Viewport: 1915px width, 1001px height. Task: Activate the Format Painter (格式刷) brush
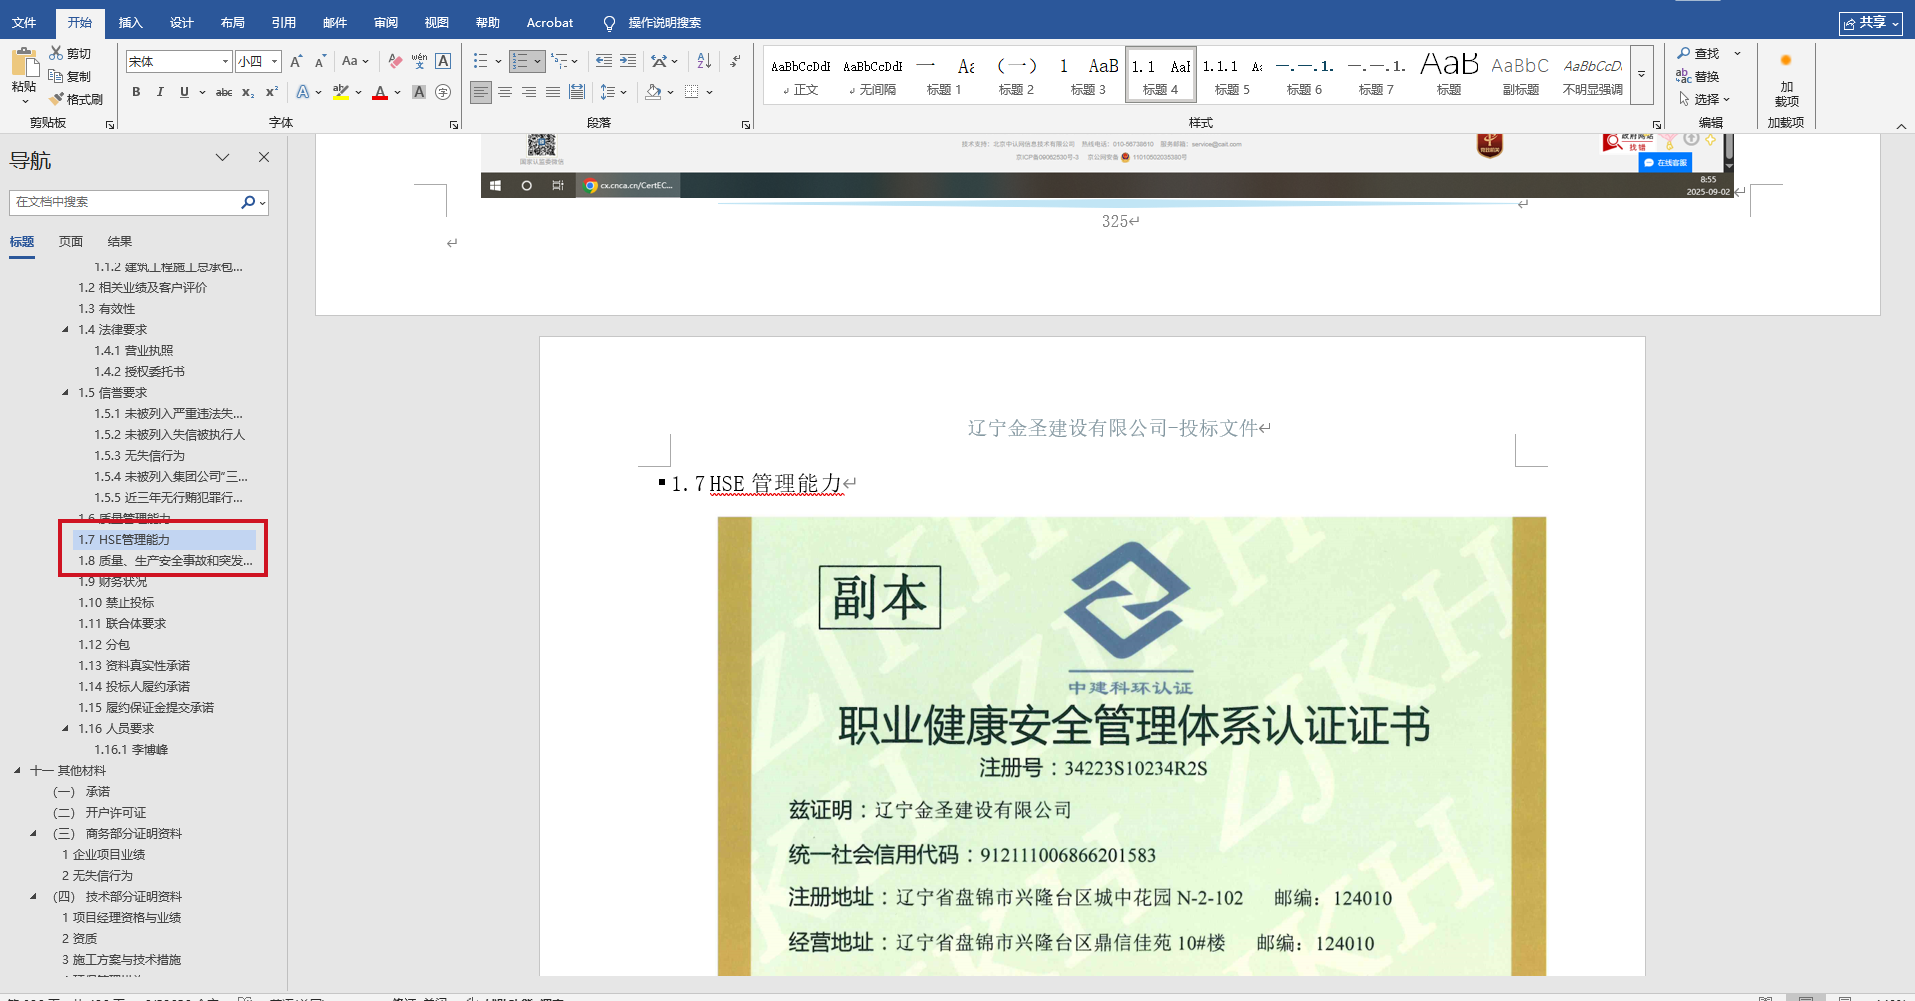coord(56,99)
